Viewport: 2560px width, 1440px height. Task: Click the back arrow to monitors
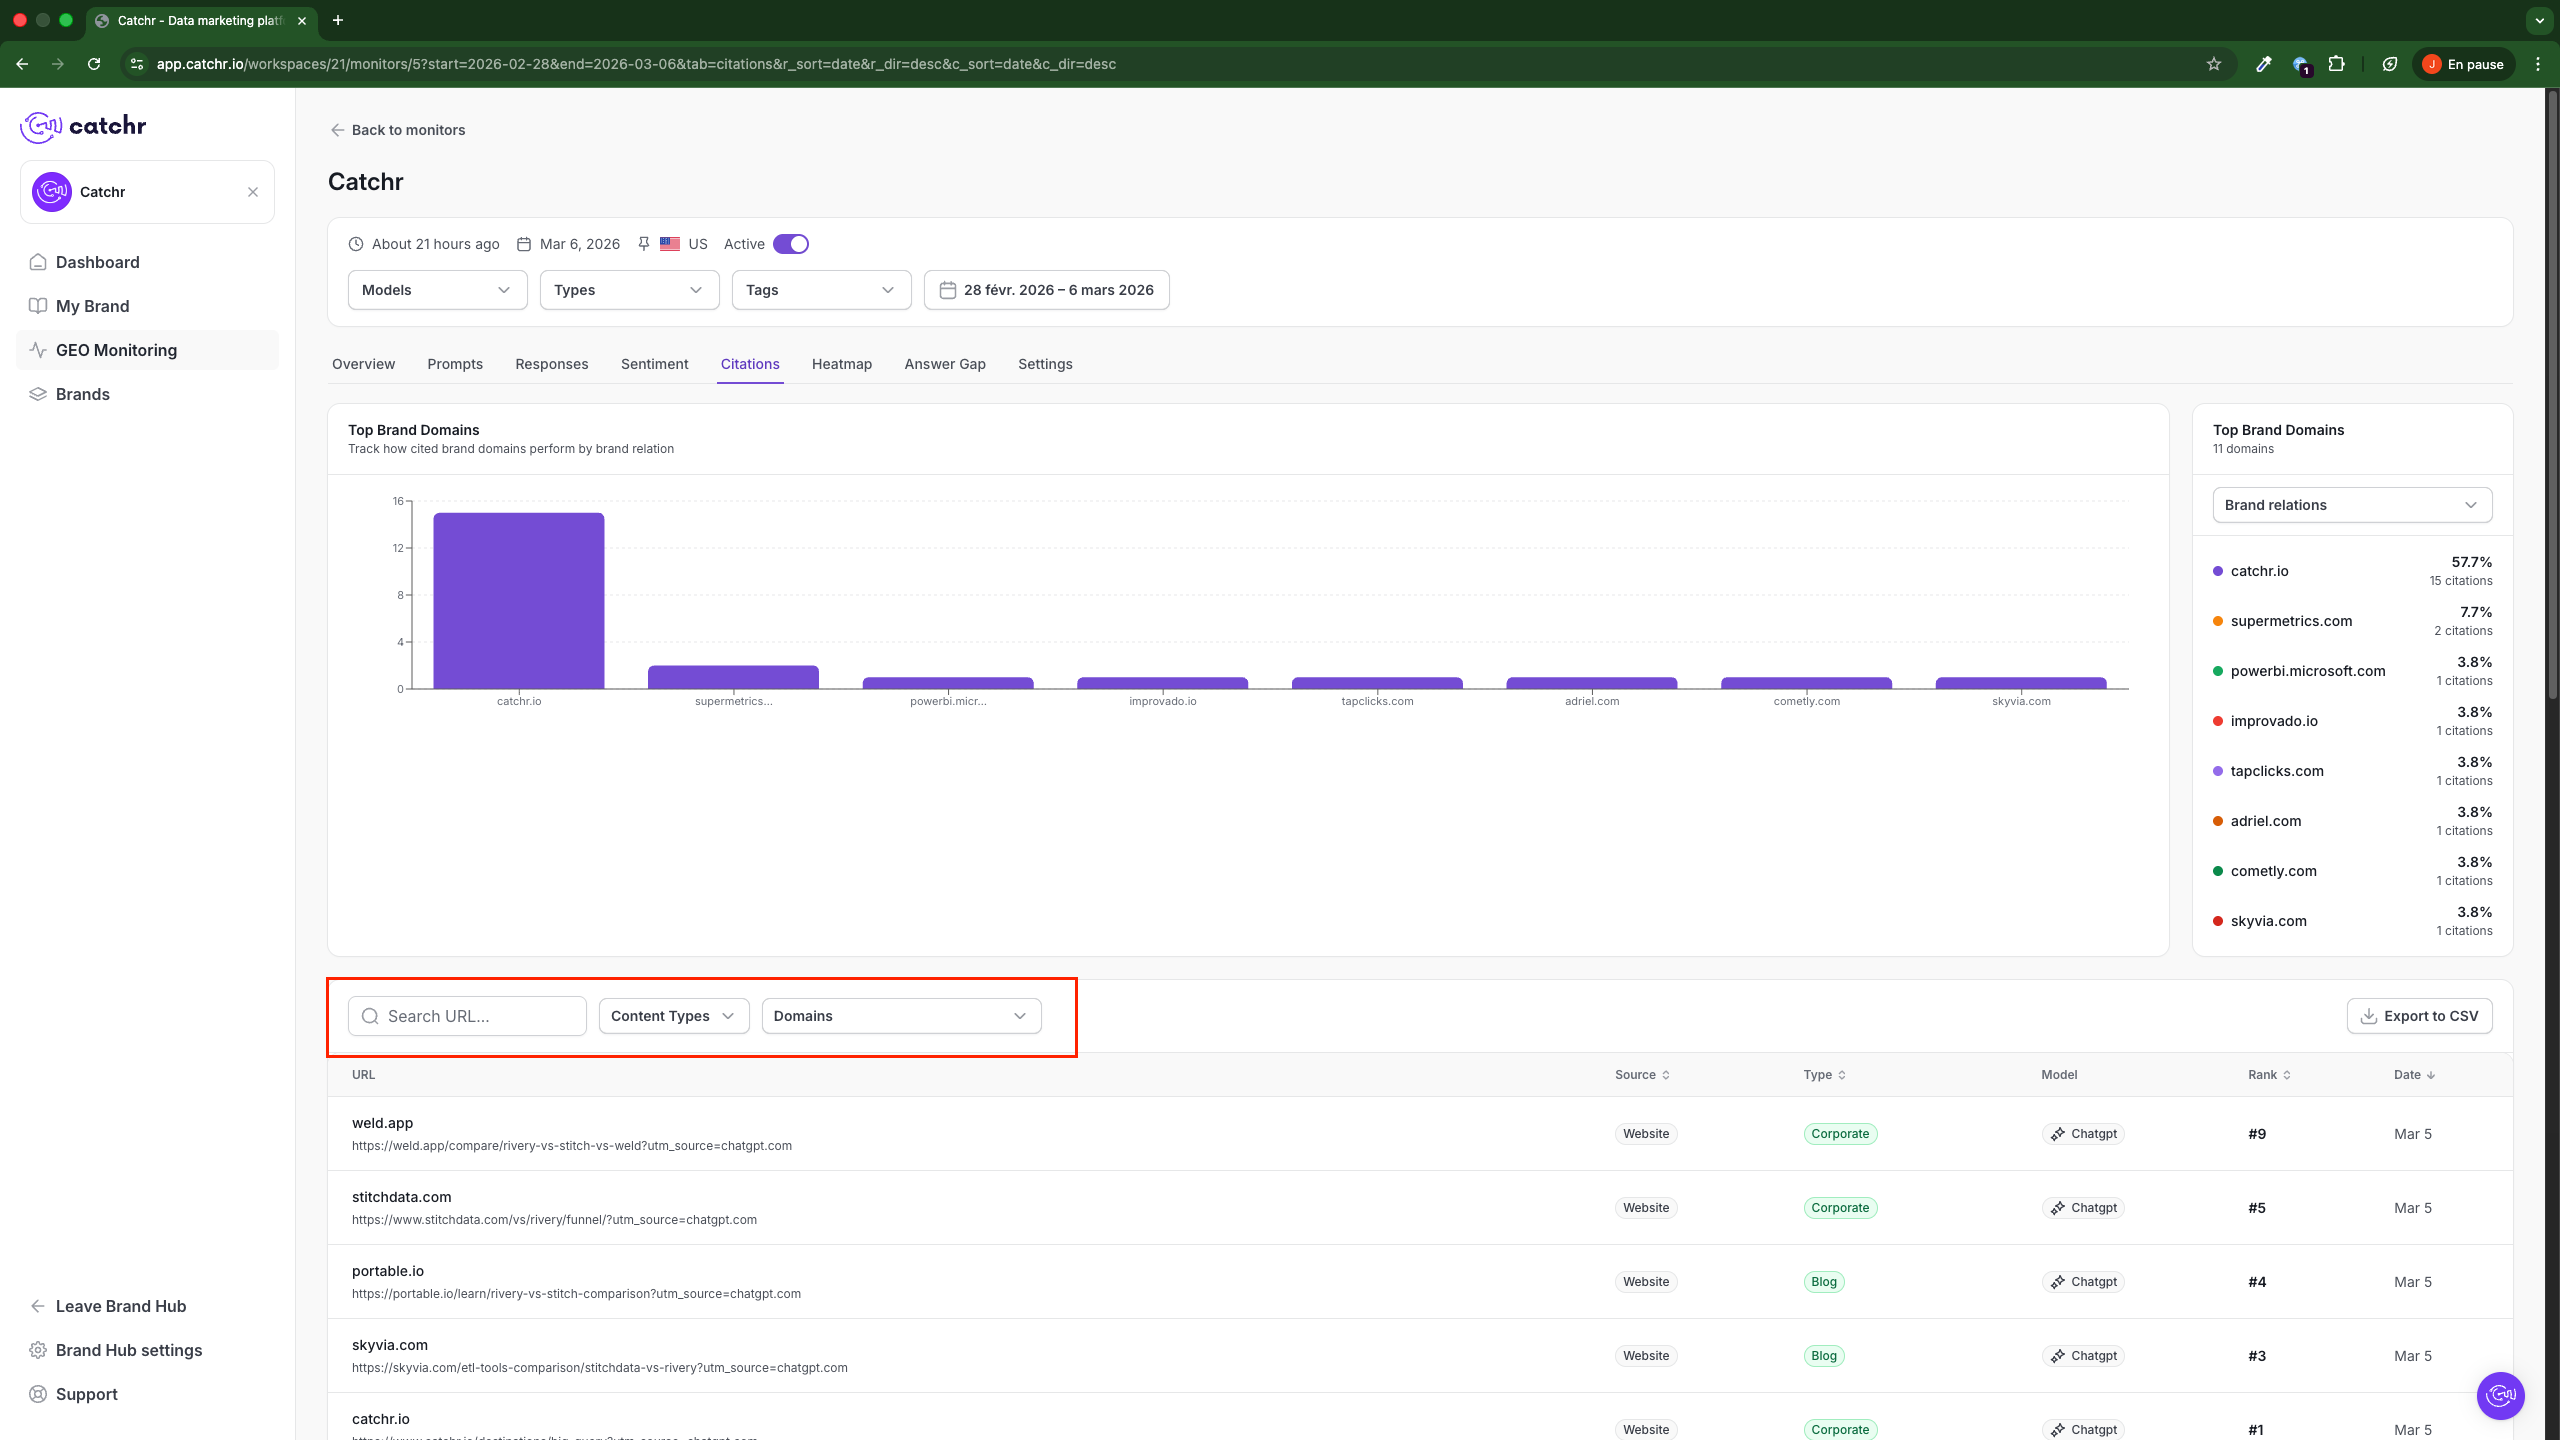tap(338, 130)
